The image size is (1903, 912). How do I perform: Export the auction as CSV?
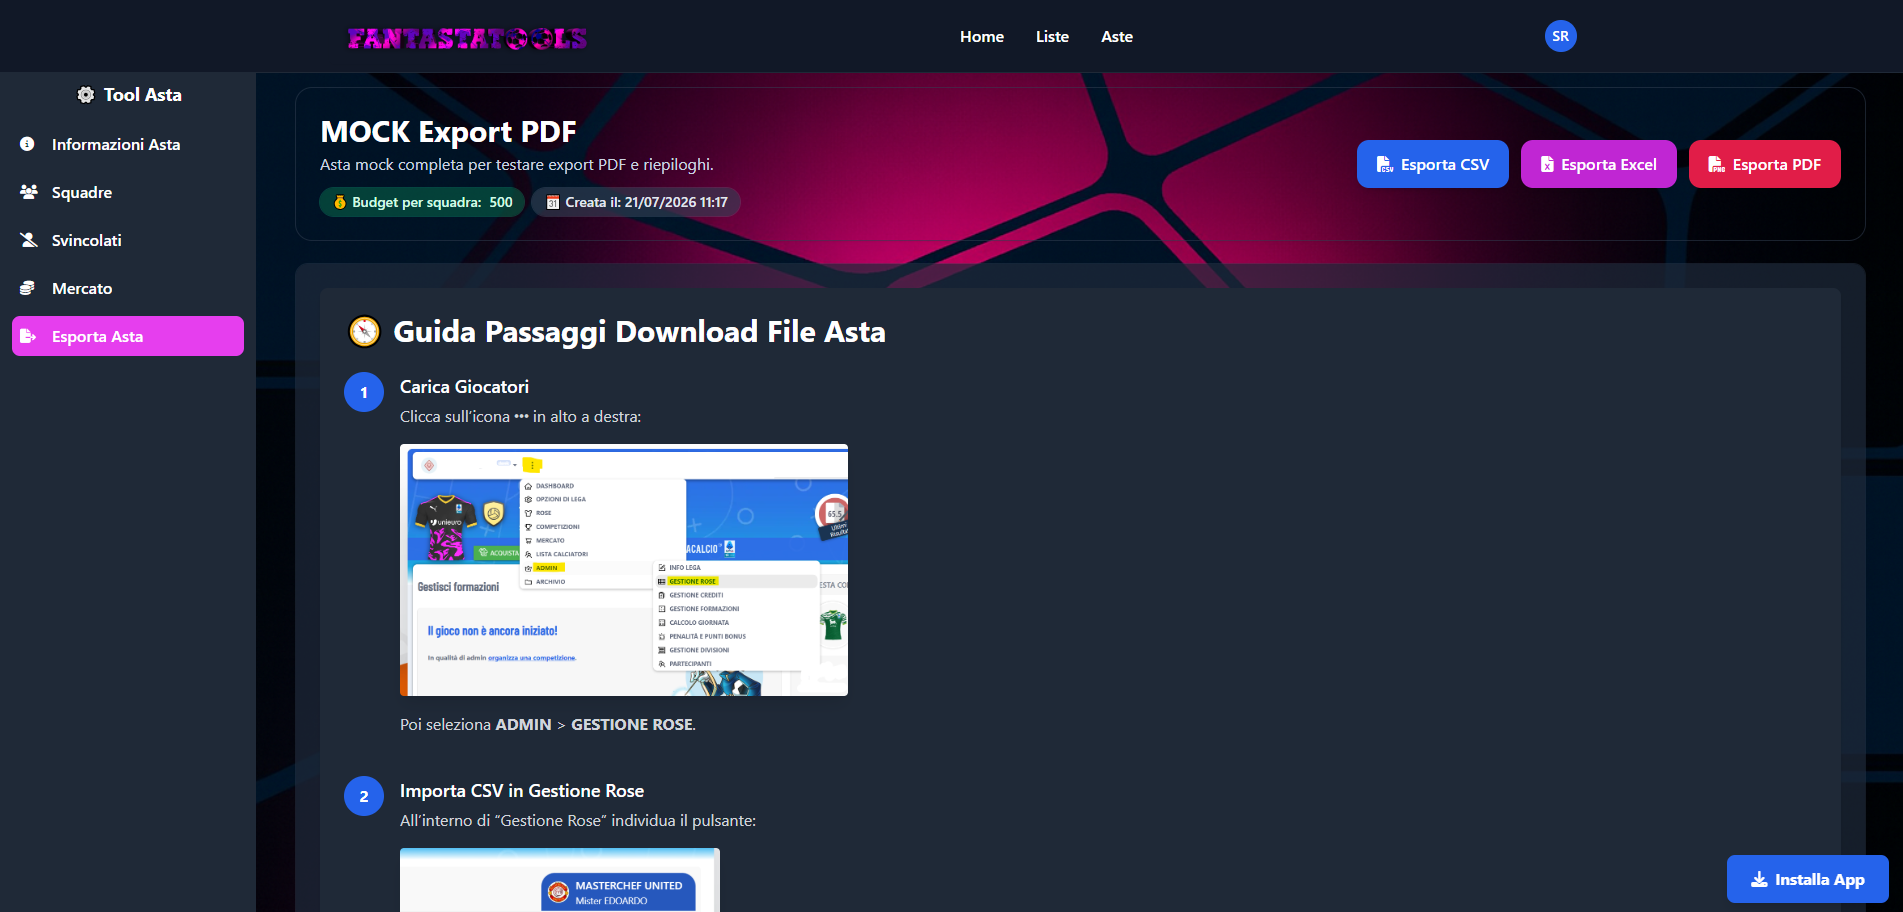click(1432, 164)
